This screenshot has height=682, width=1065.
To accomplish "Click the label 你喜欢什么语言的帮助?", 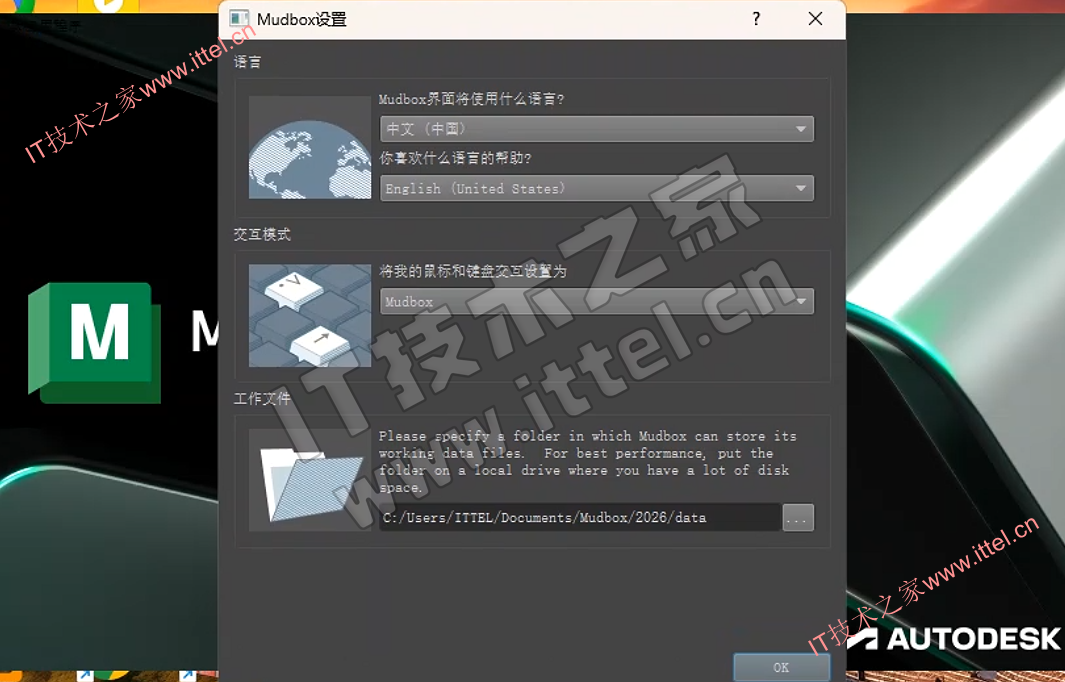I will point(455,158).
